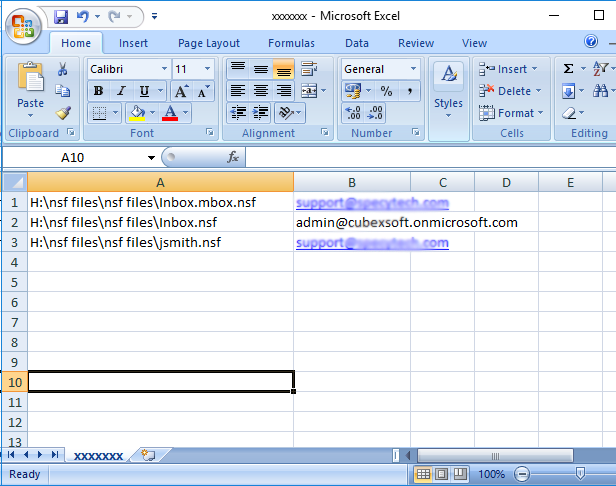
Task: Toggle Middle Align
Action: pos(260,69)
